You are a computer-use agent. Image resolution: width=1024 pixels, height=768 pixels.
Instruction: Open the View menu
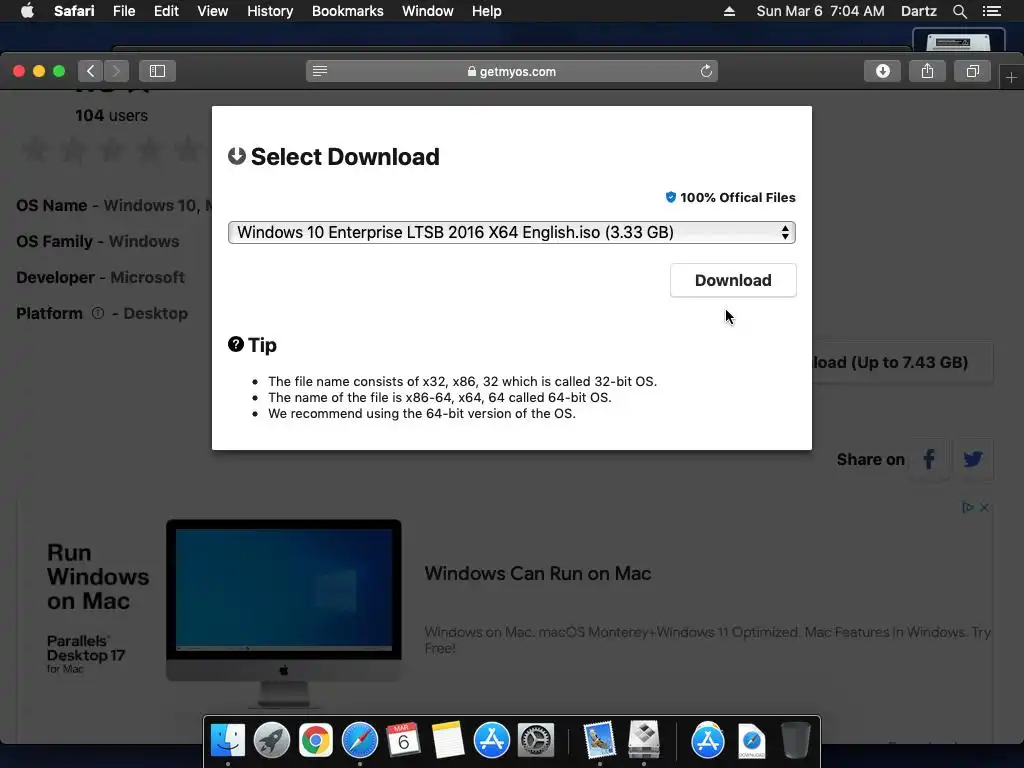[212, 11]
